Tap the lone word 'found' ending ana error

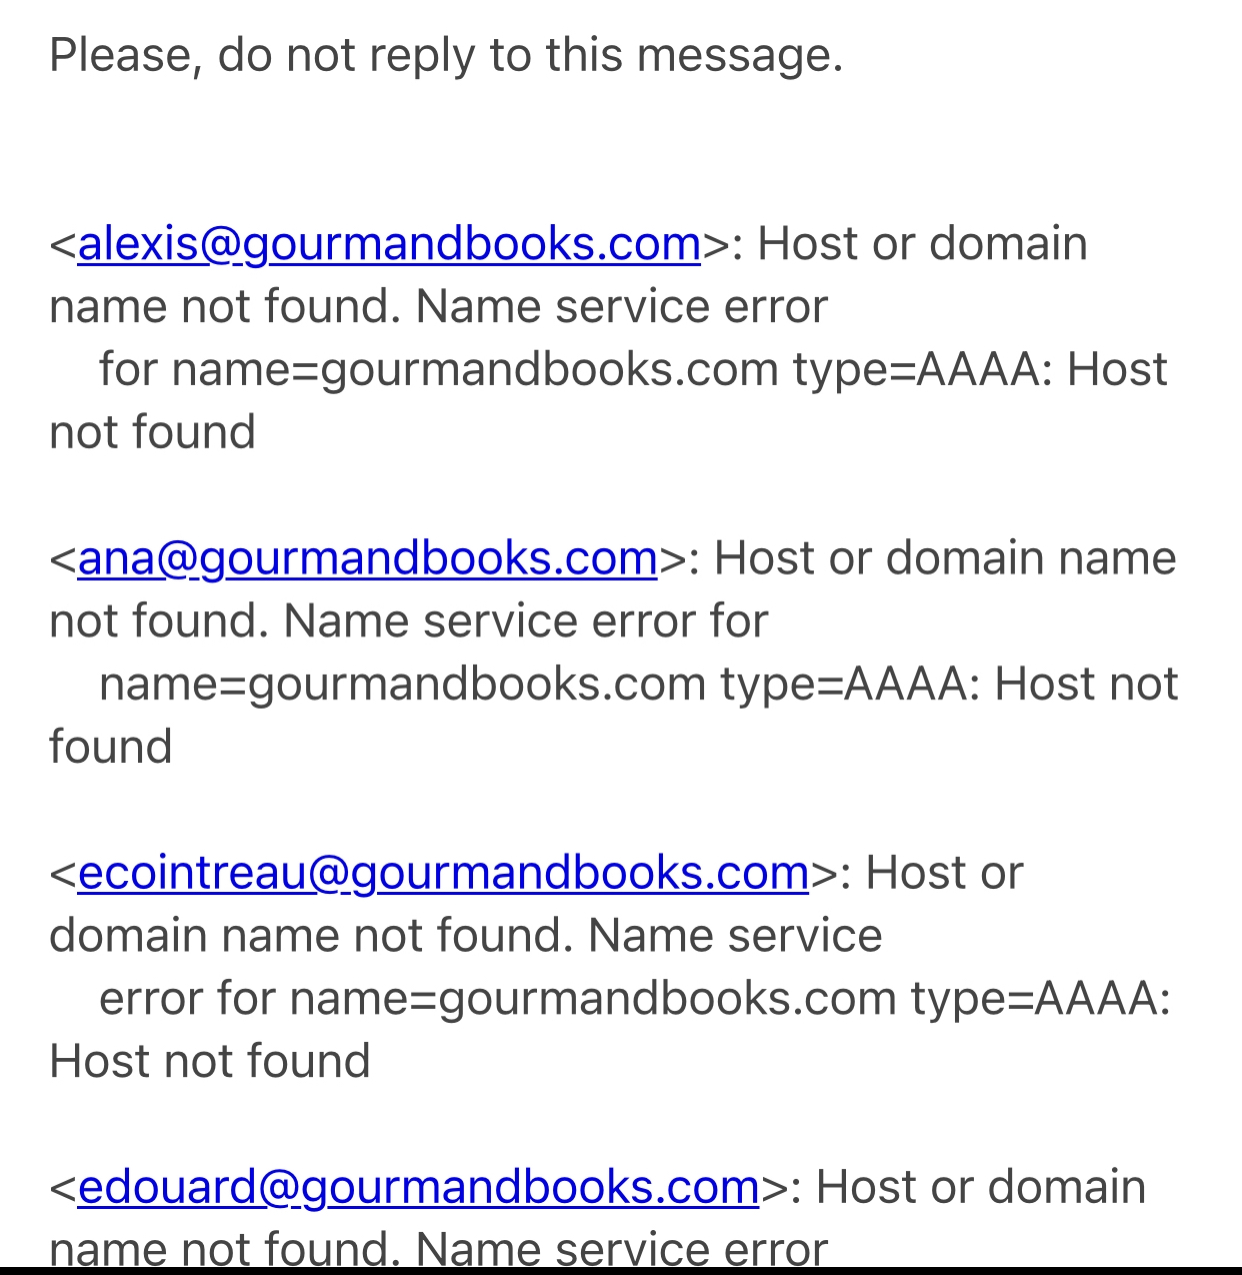110,748
